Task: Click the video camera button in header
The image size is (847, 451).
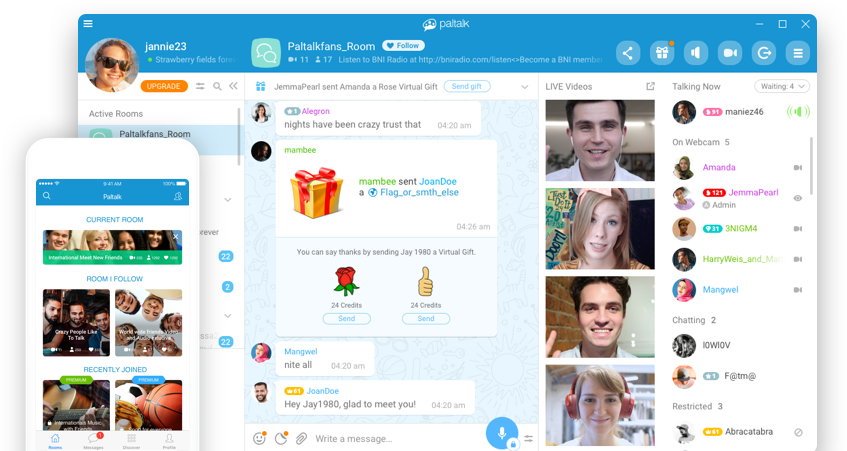Action: pos(730,53)
